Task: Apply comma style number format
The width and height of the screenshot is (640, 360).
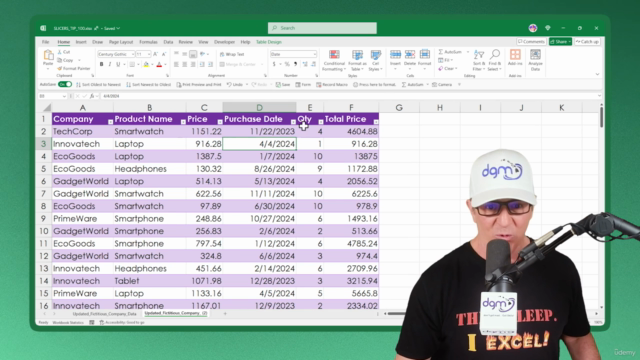Action: coord(295,64)
